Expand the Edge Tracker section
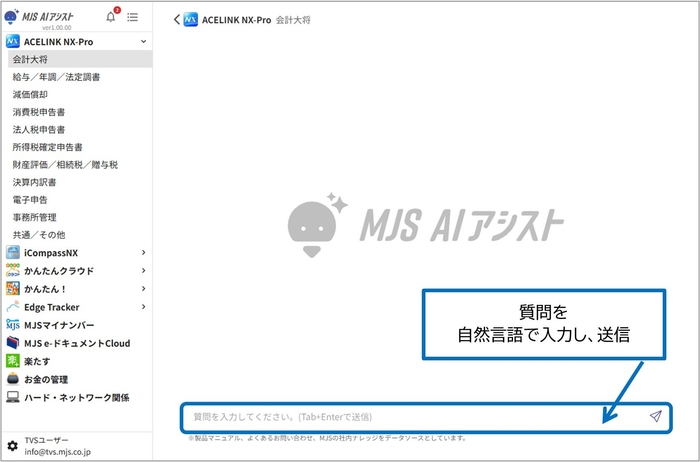 tap(144, 307)
